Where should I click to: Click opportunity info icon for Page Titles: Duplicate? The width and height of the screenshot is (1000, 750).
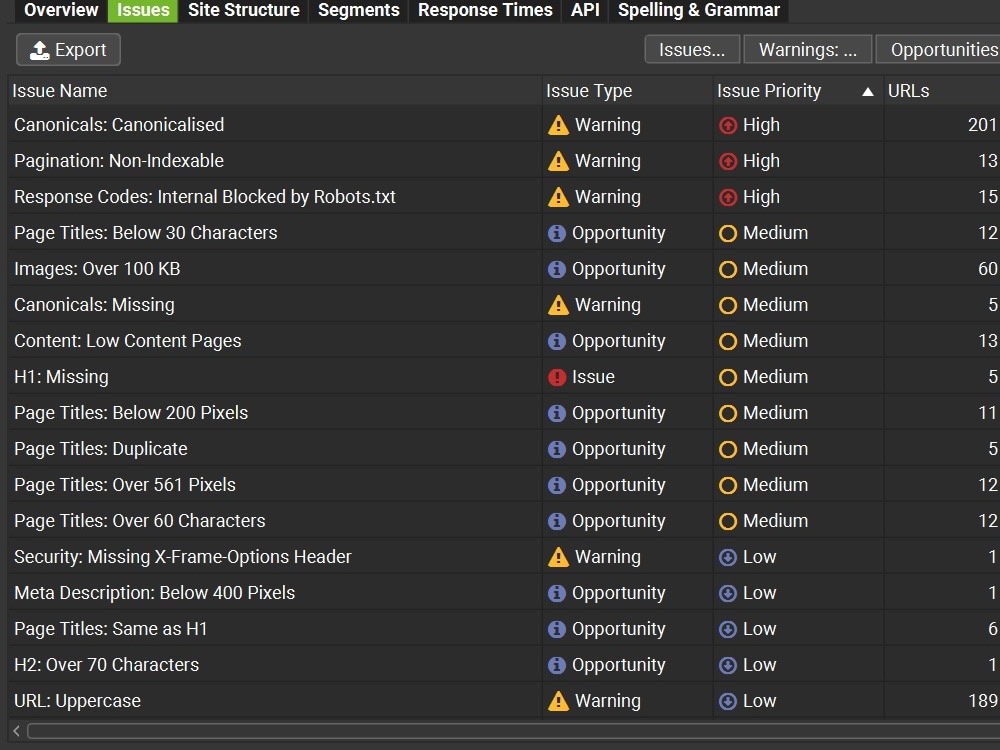(x=557, y=450)
